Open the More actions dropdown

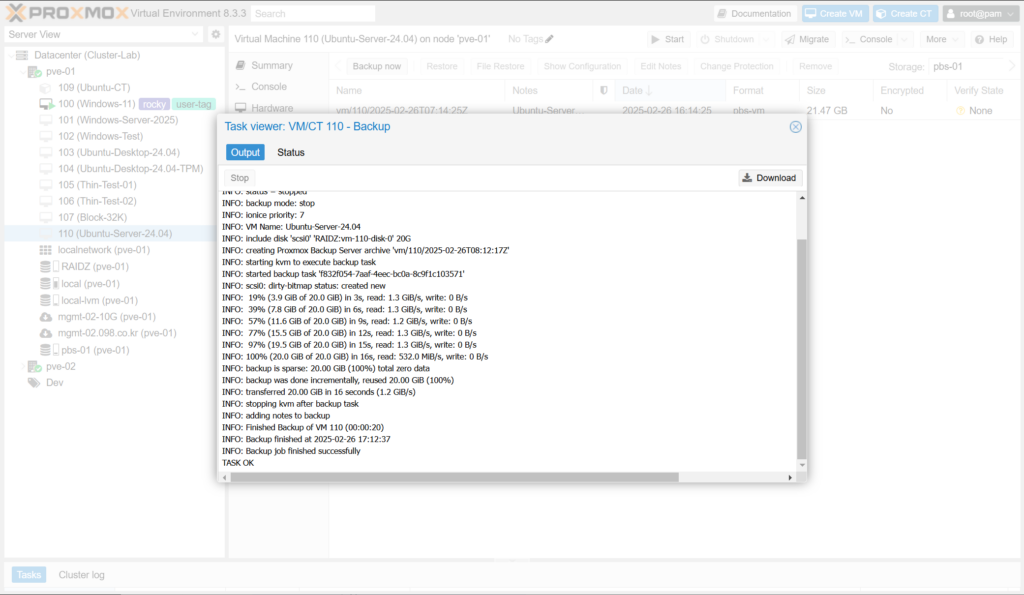tap(941, 39)
